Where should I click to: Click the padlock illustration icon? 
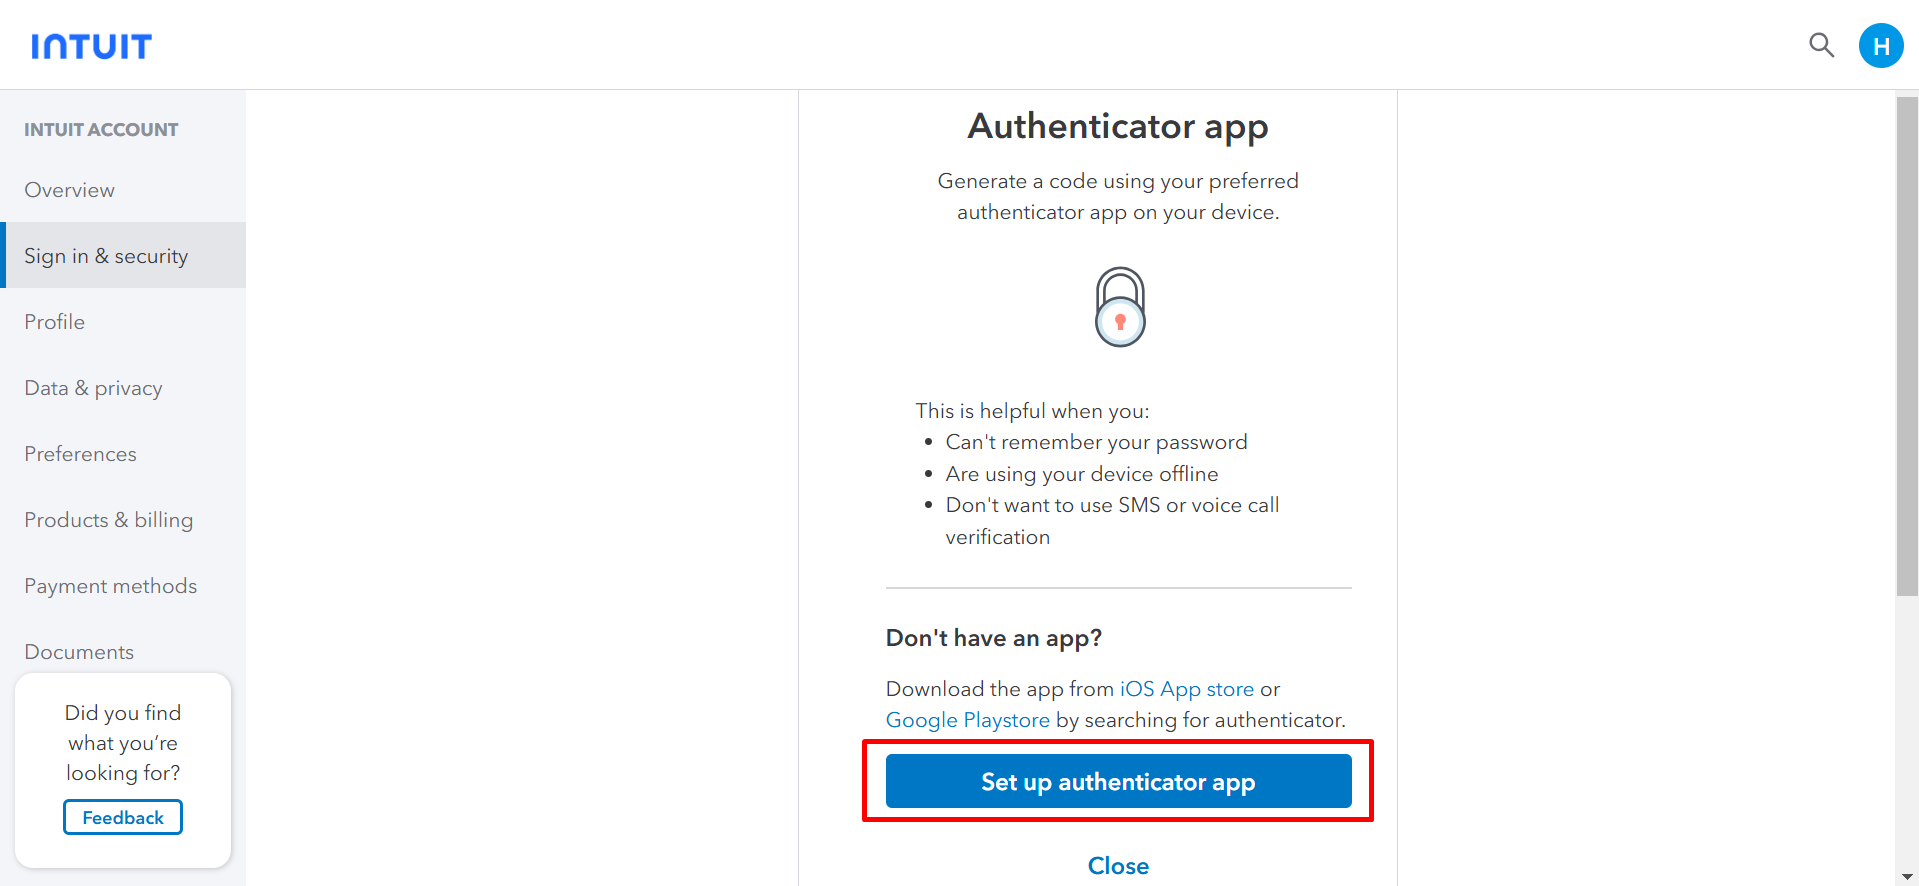pyautogui.click(x=1119, y=307)
